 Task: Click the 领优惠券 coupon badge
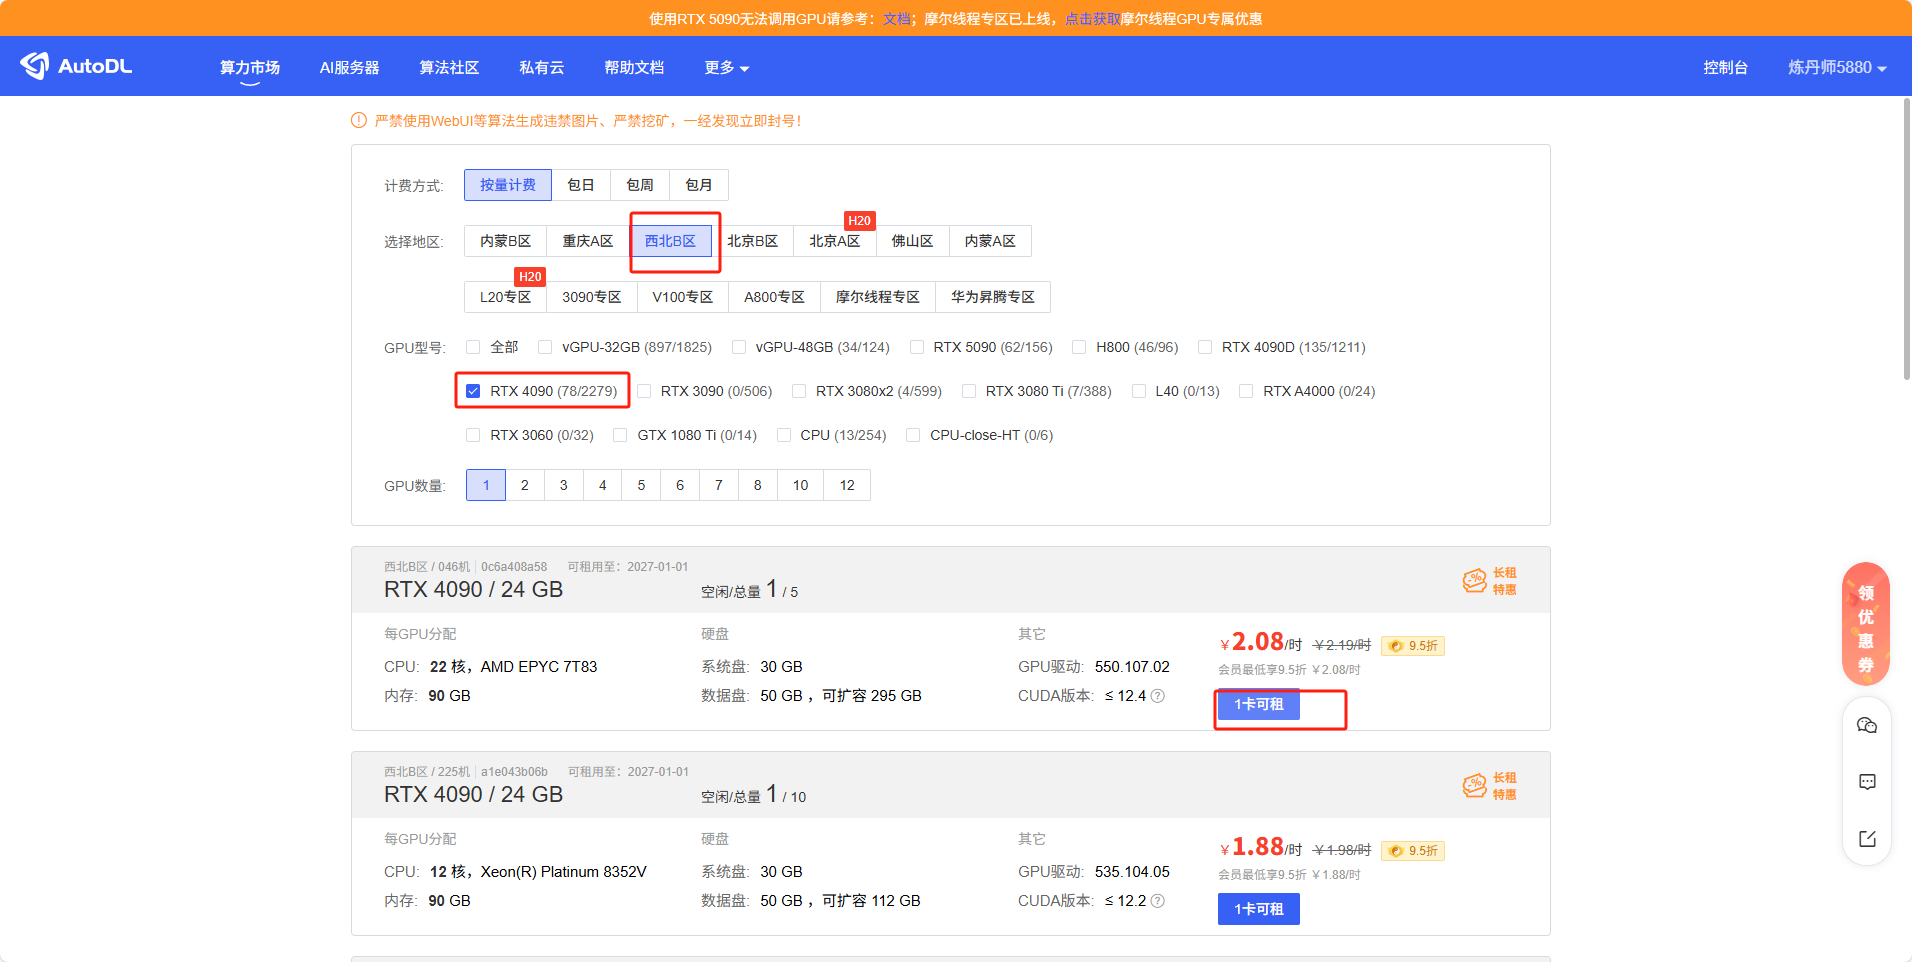pos(1866,625)
